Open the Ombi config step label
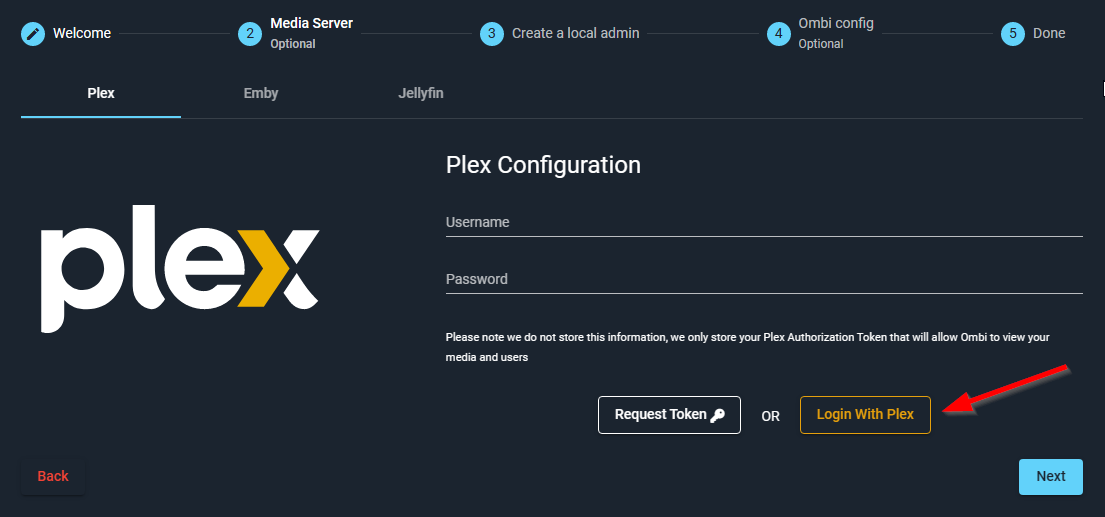This screenshot has height=517, width=1105. 835,24
